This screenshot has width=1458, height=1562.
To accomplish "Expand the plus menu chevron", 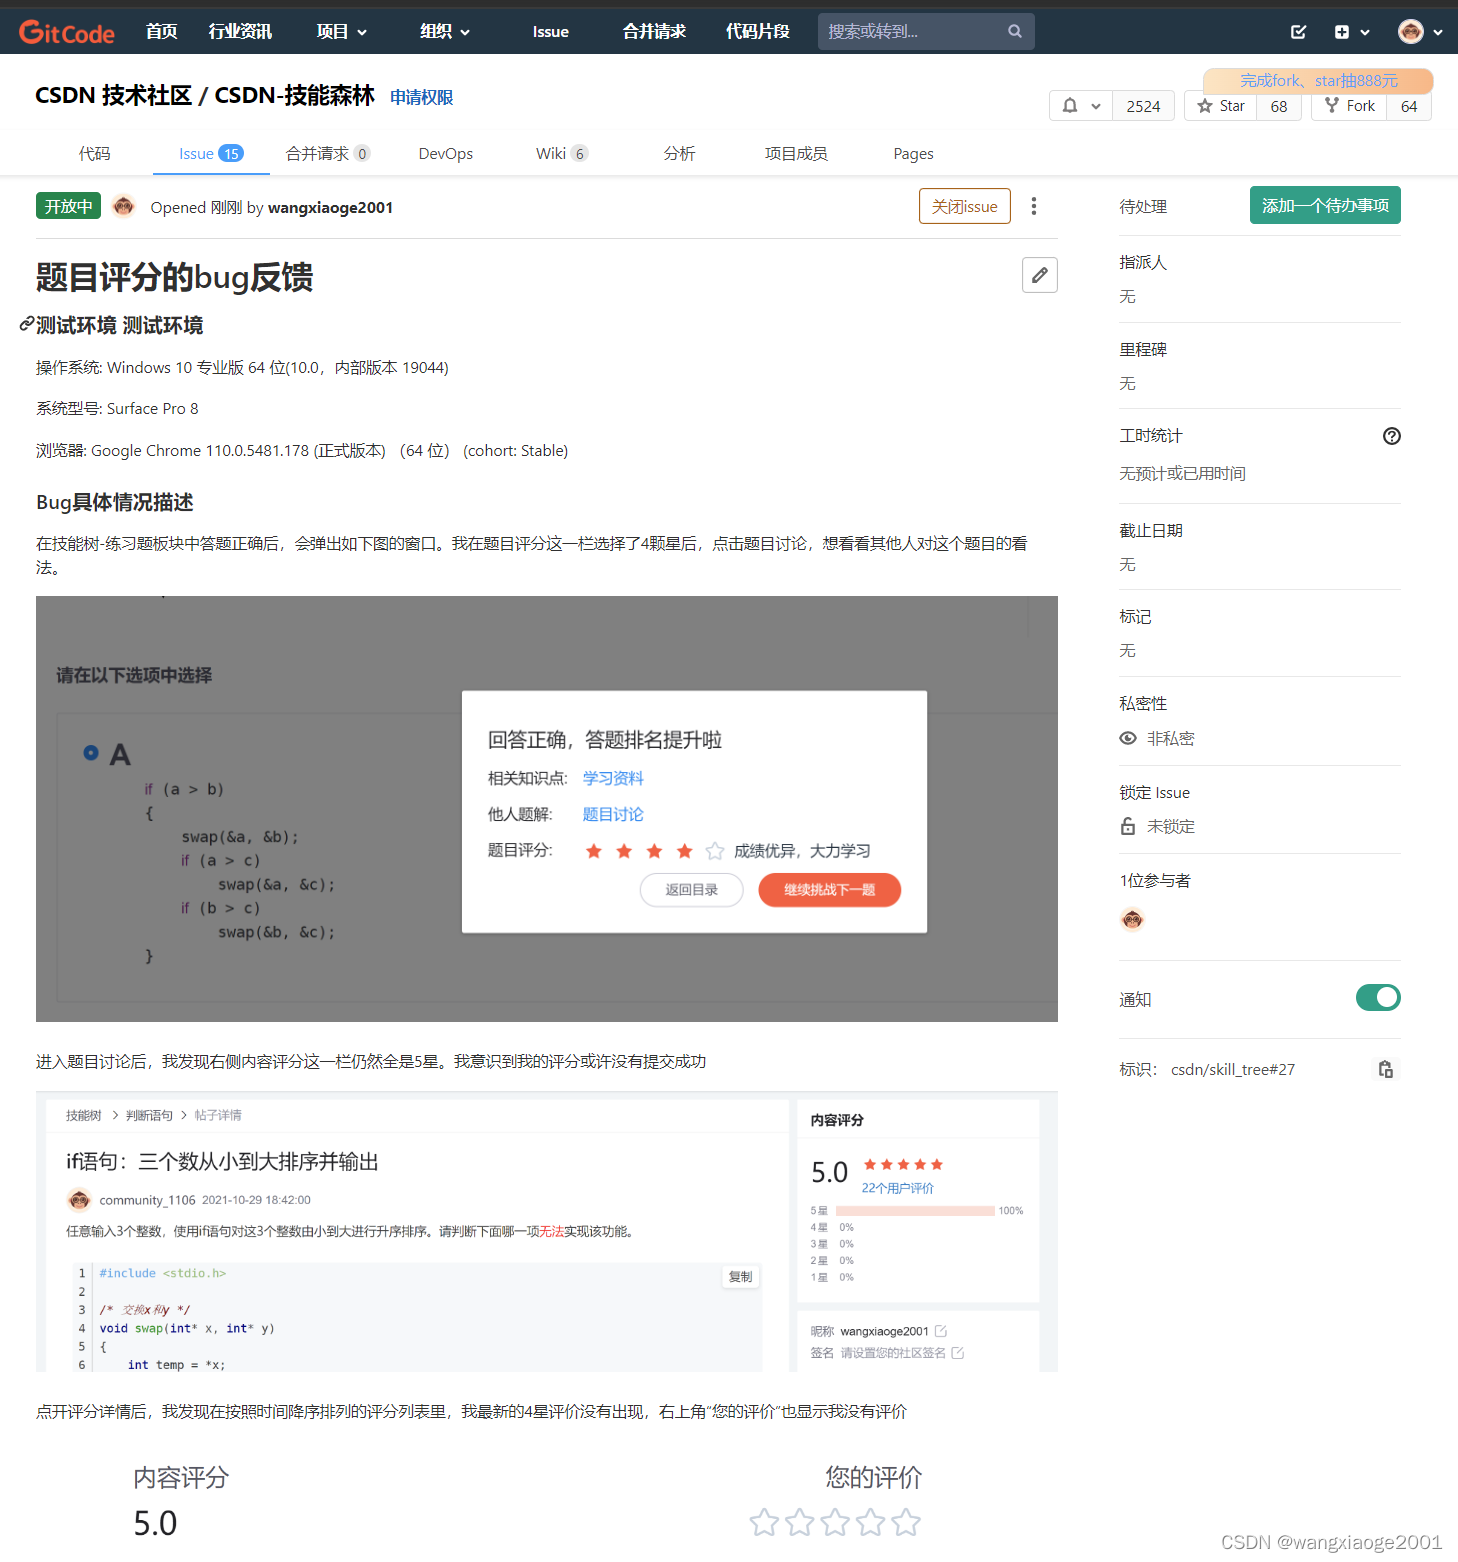I will 1365,33.
